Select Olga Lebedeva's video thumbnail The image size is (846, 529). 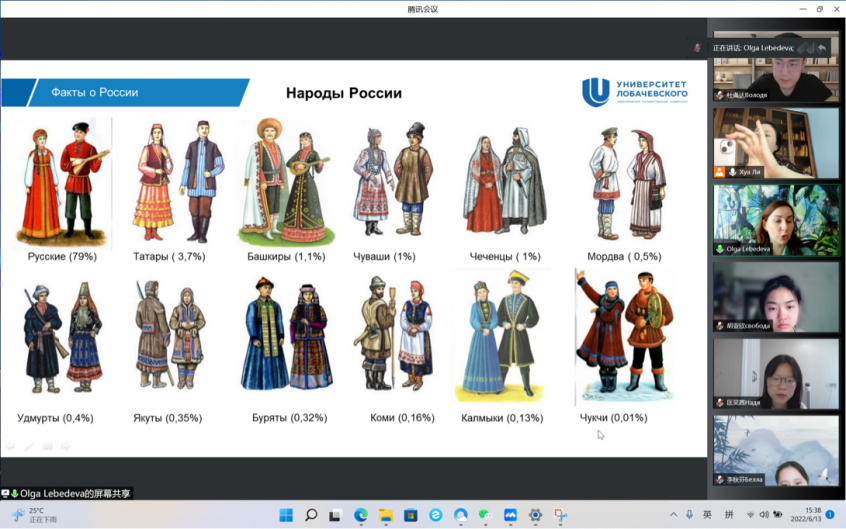click(x=775, y=220)
